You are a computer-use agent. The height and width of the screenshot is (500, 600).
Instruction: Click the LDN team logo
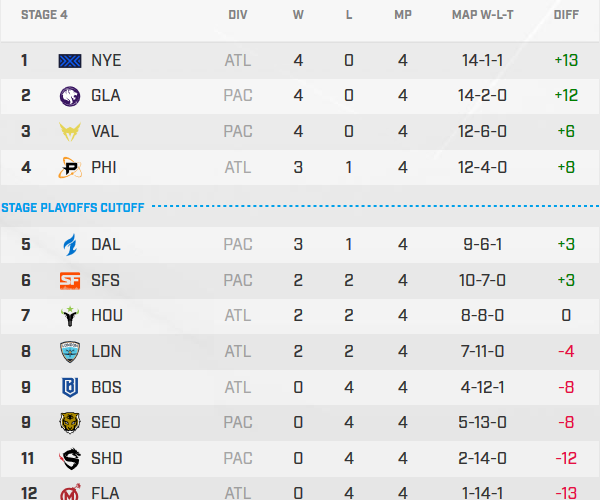[71, 351]
